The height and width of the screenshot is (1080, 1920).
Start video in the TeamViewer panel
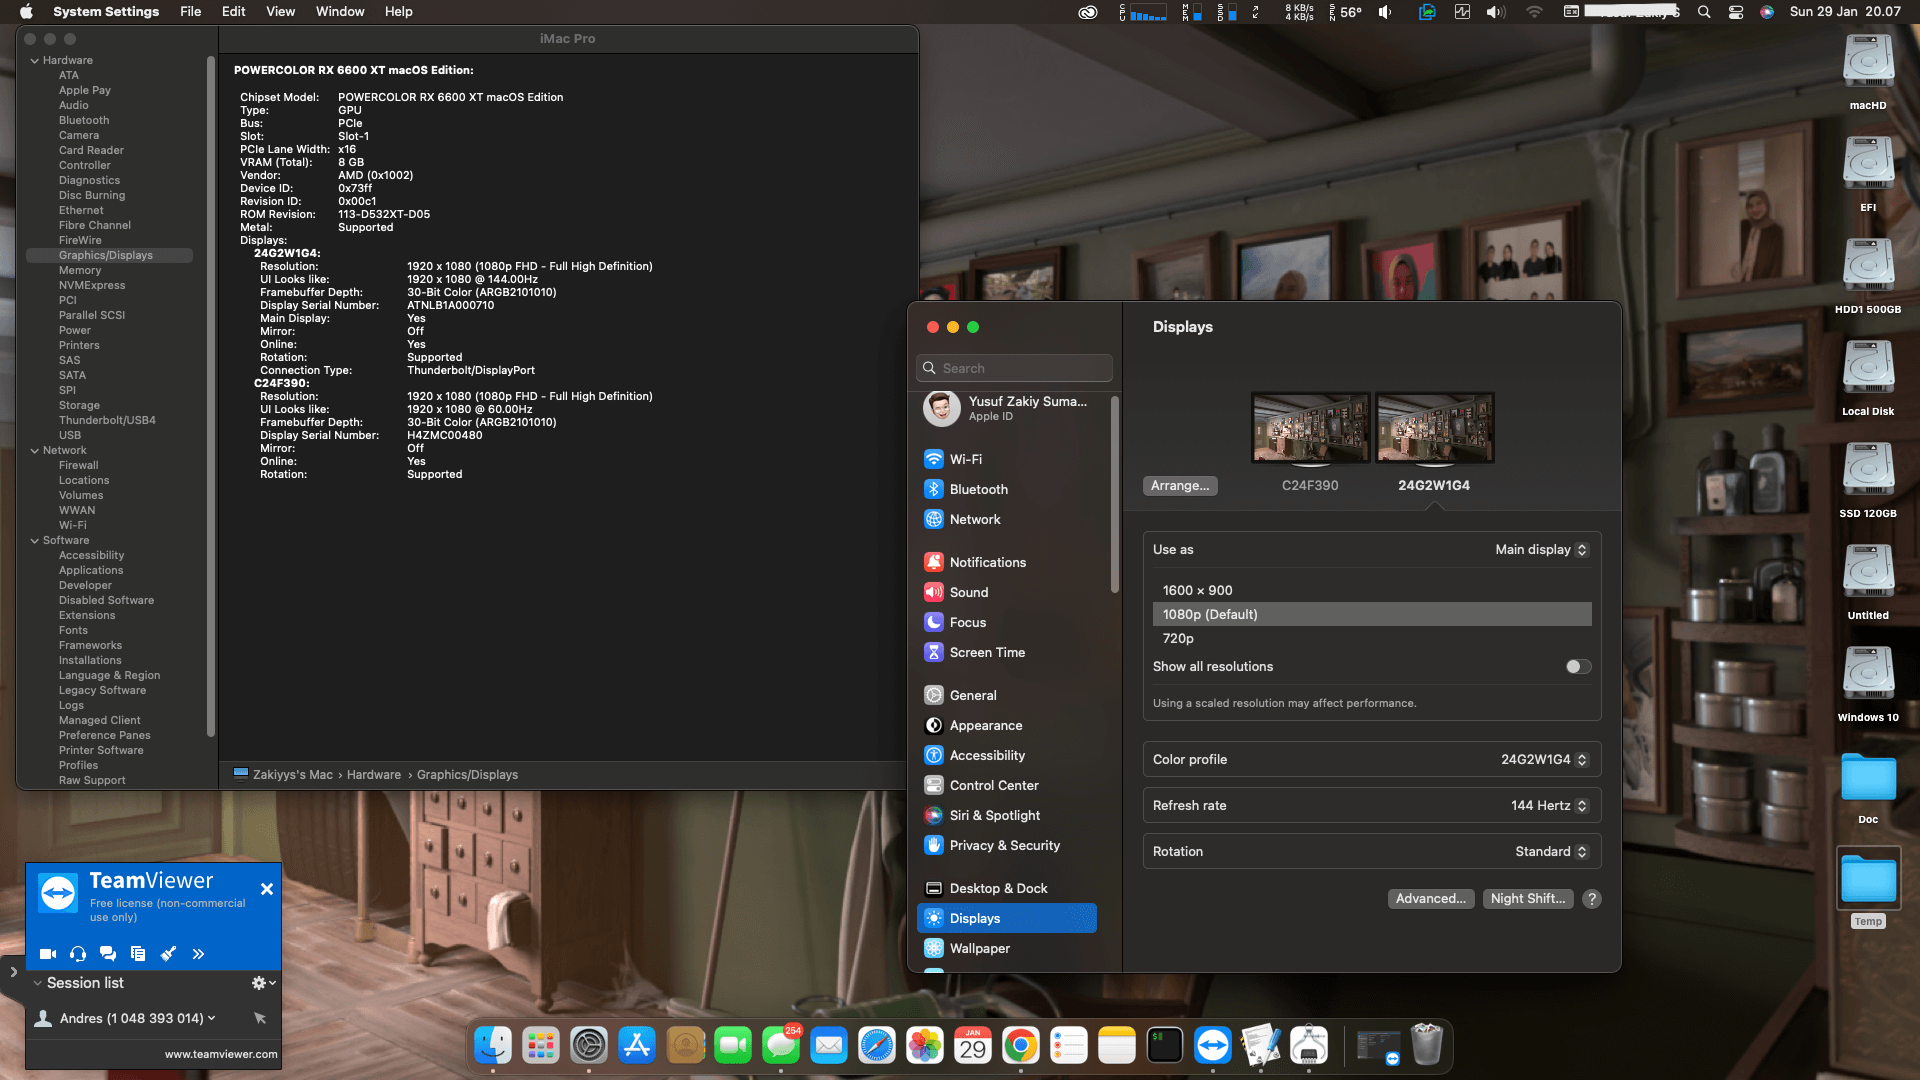(x=47, y=954)
